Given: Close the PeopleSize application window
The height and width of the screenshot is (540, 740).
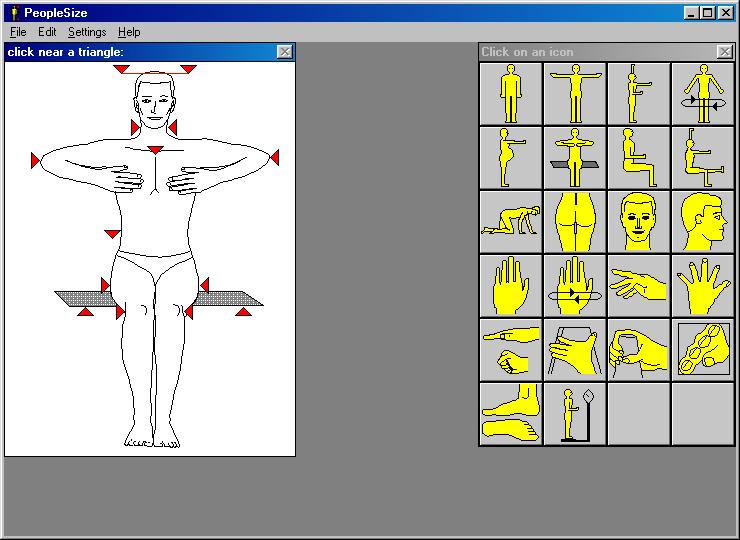Looking at the screenshot, I should click(x=725, y=13).
